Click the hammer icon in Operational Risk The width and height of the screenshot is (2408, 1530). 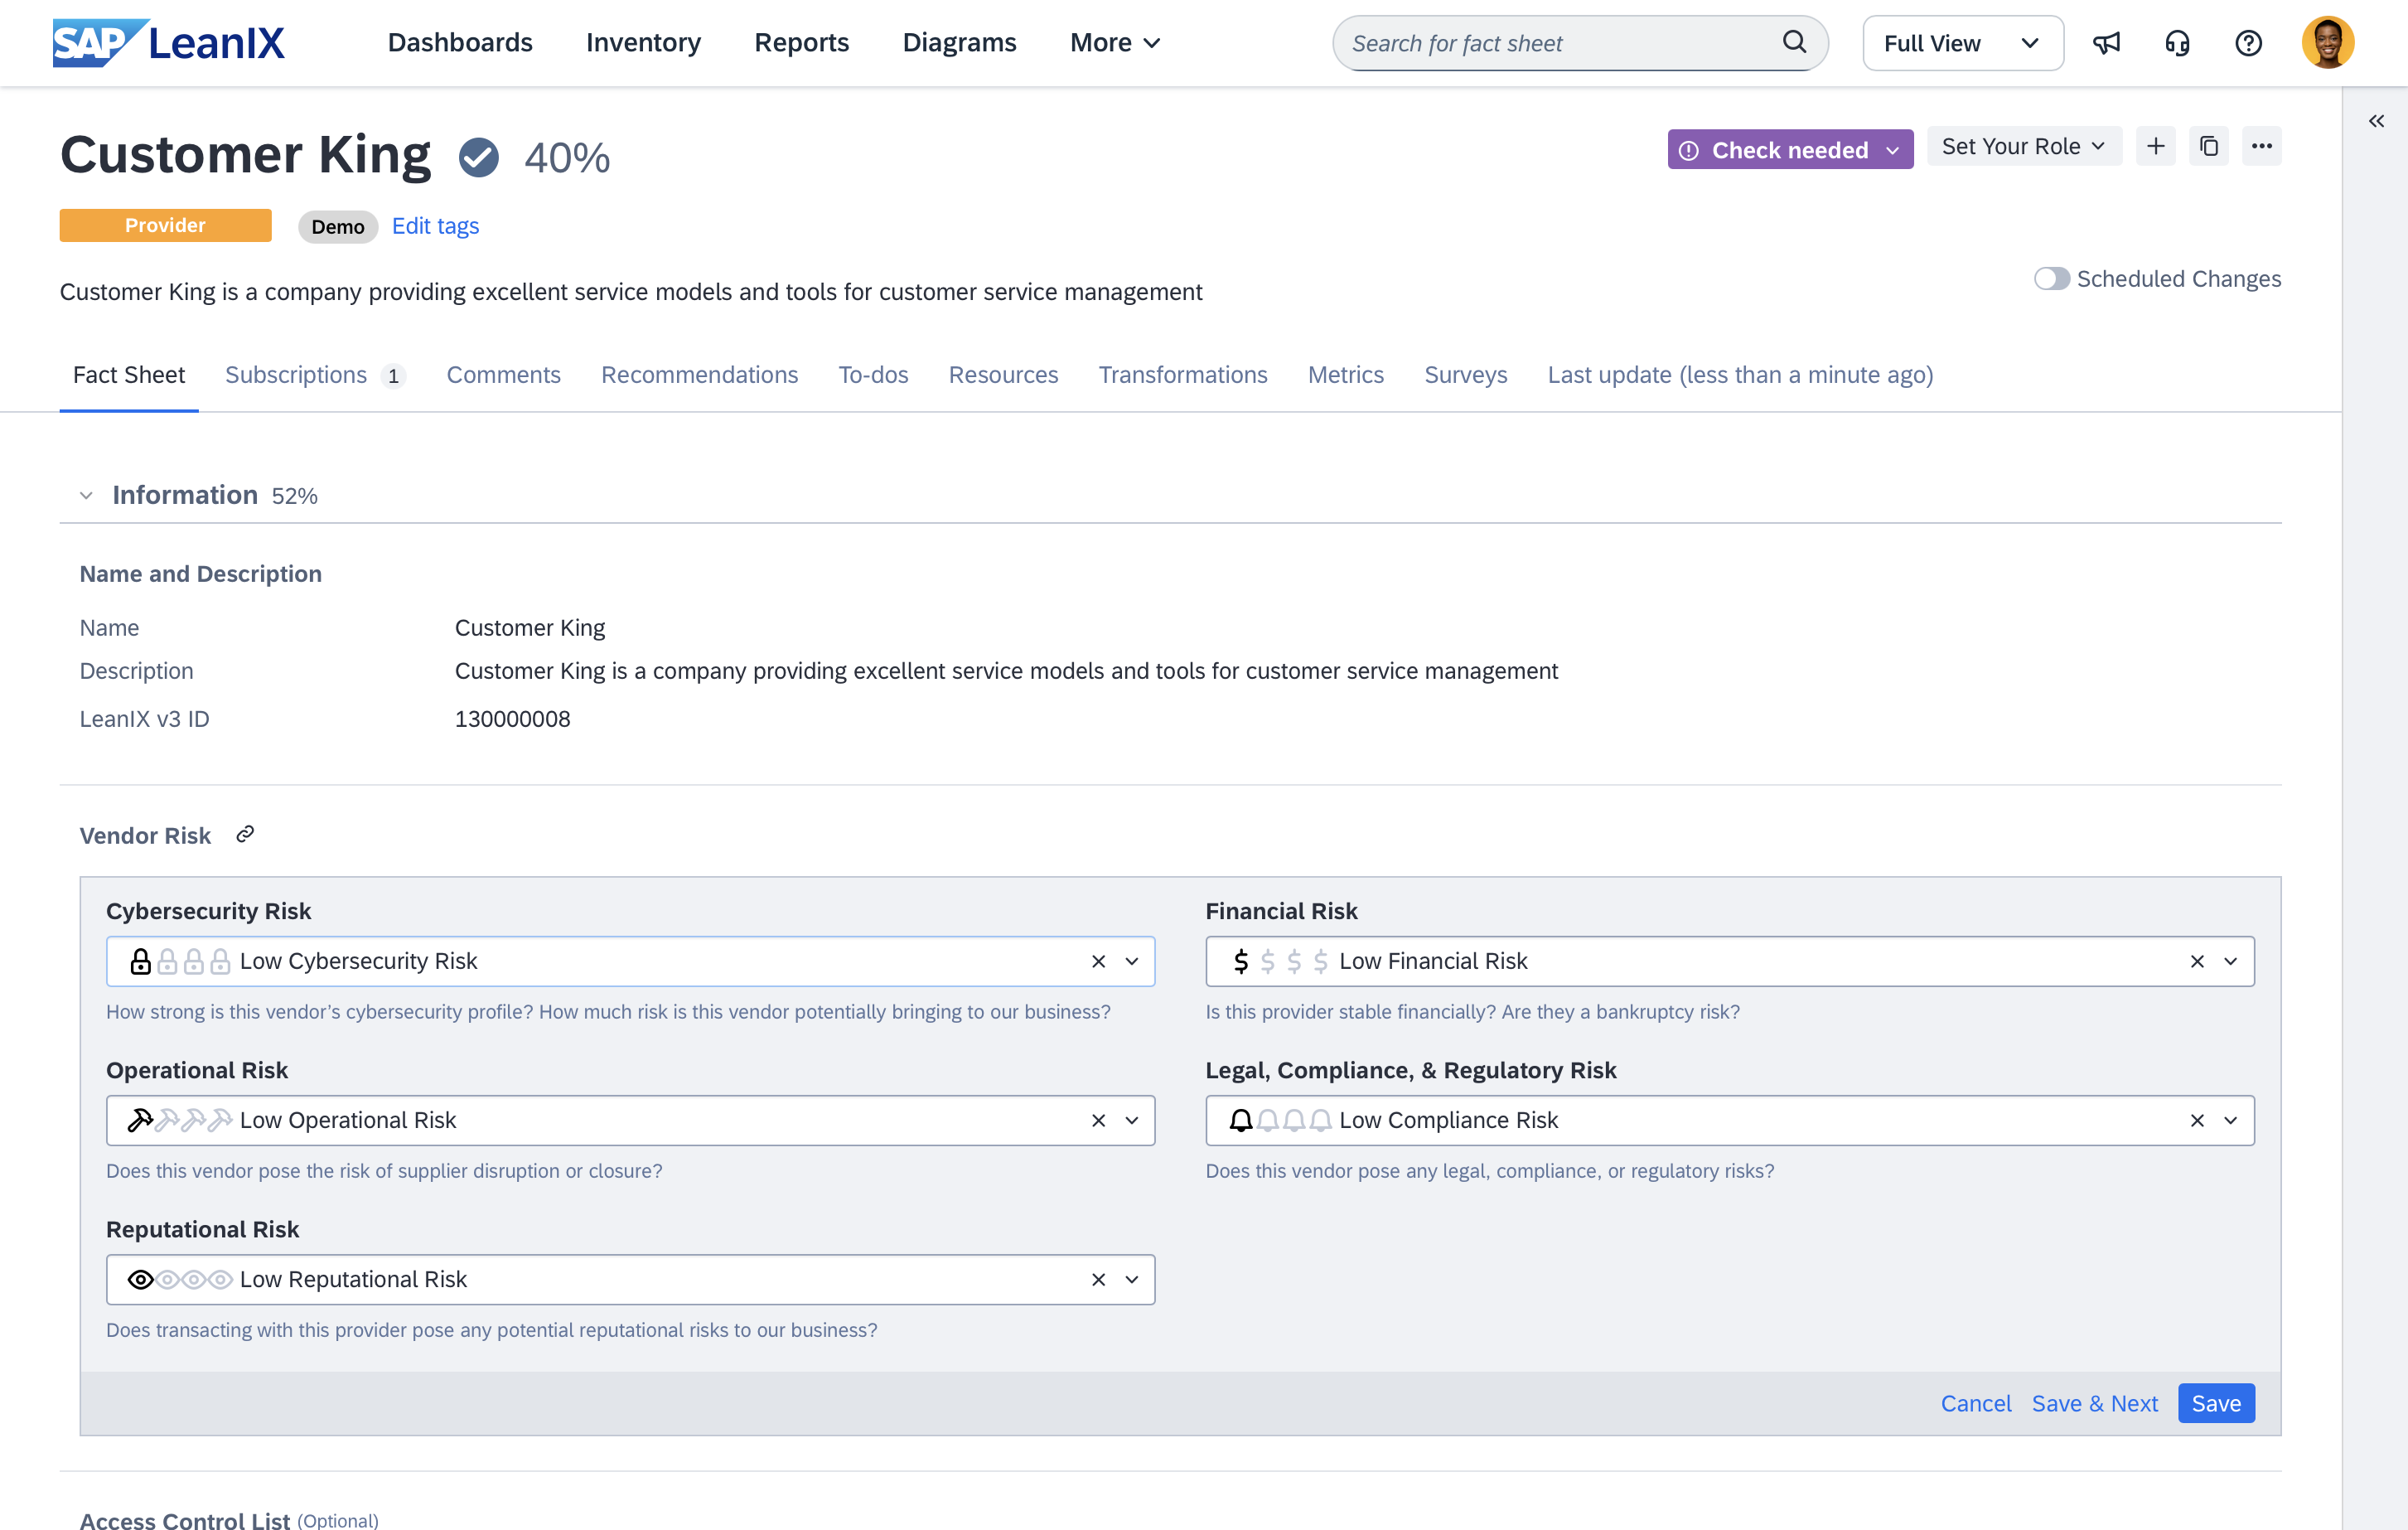(x=141, y=1120)
